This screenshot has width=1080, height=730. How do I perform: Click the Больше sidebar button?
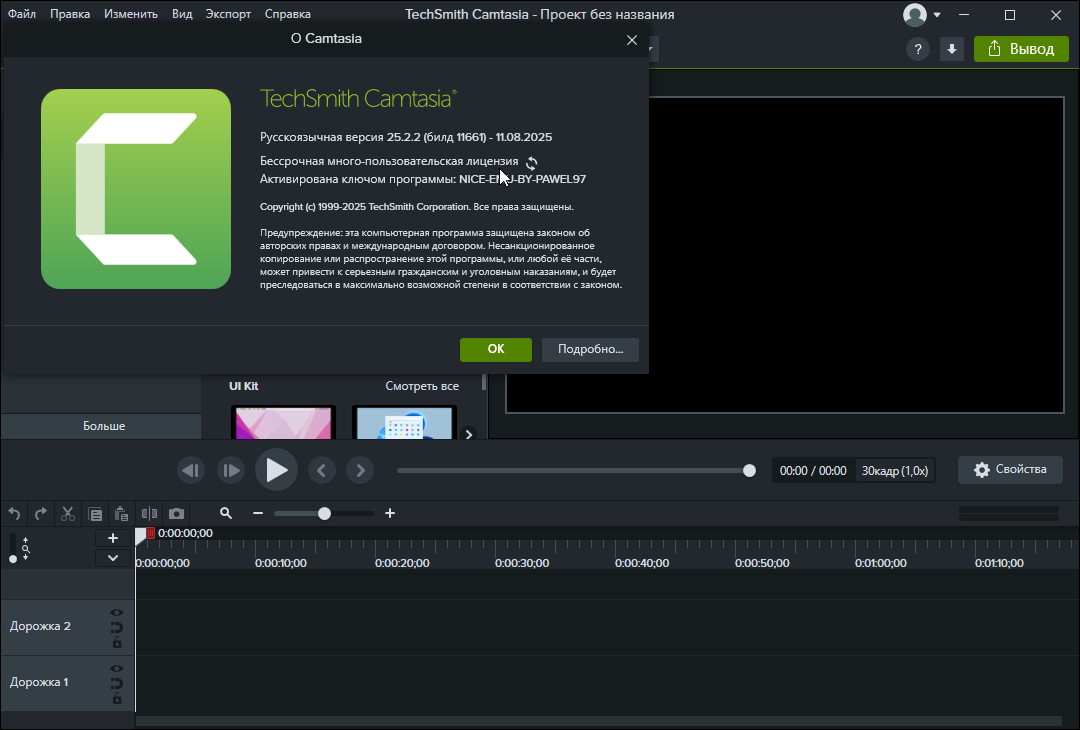tap(104, 426)
